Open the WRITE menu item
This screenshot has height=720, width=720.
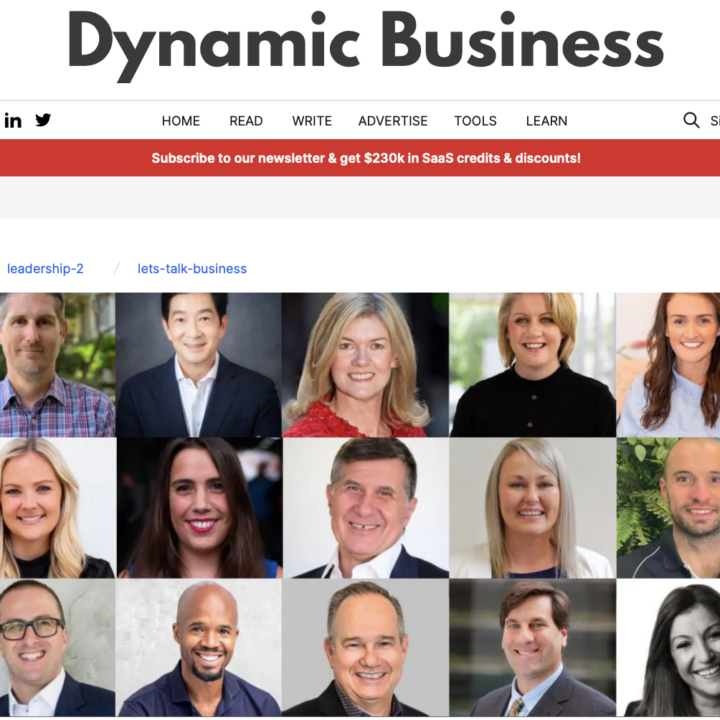[312, 121]
